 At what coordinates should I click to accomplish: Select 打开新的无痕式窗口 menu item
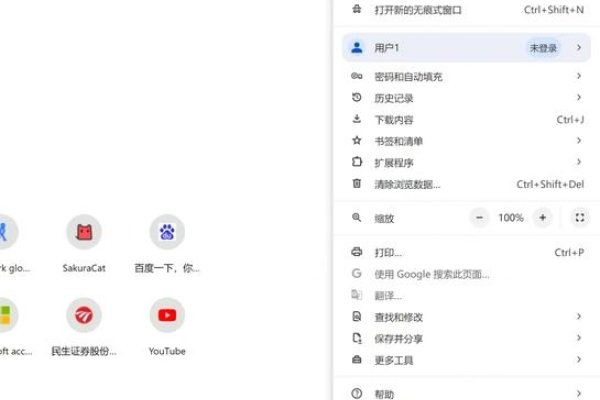click(466, 10)
